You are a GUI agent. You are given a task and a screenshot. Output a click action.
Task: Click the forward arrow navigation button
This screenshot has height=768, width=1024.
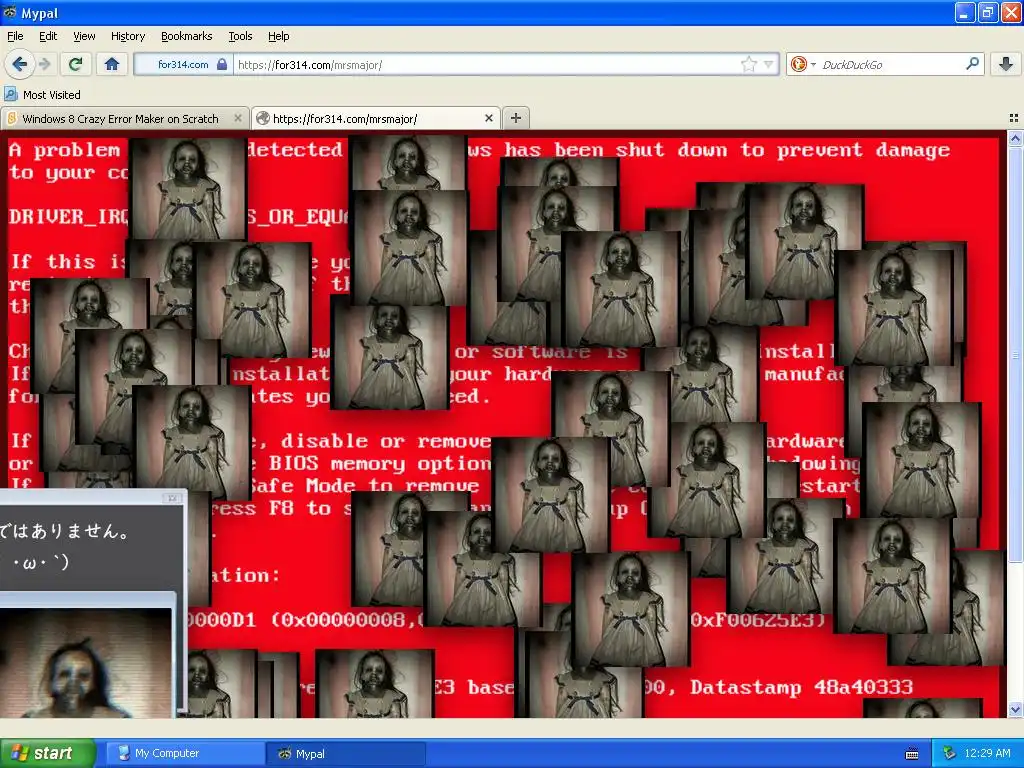point(44,64)
